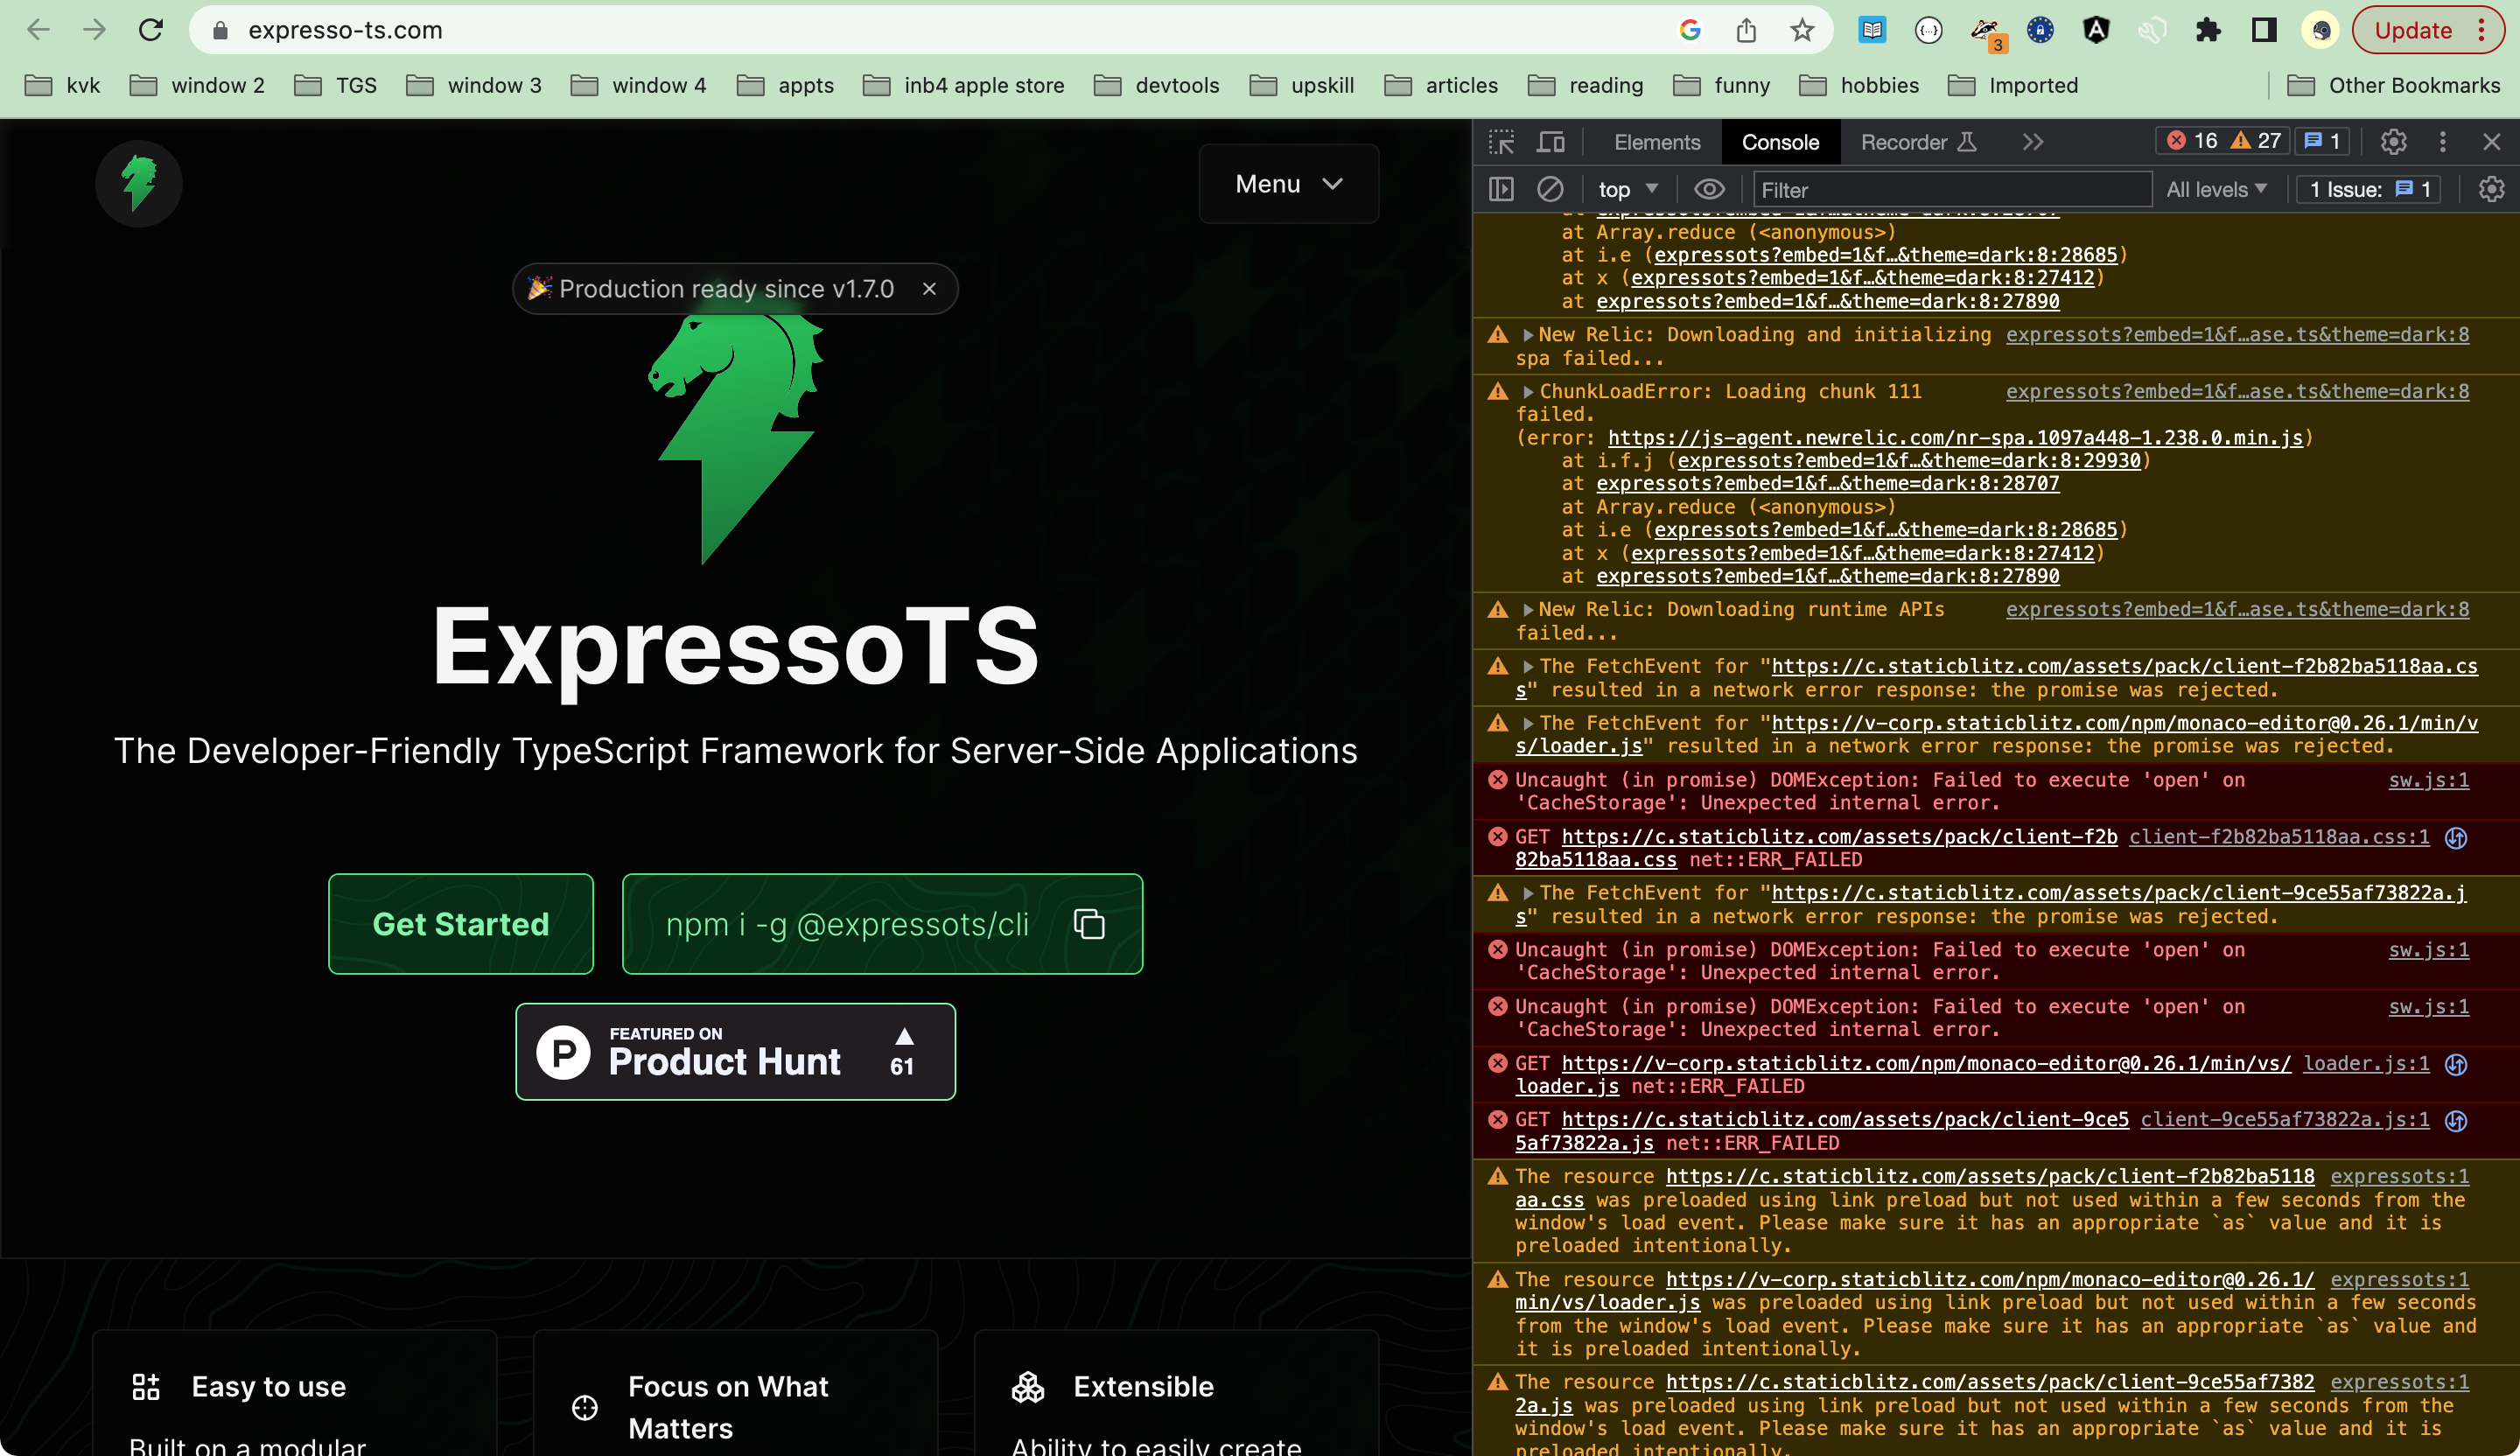Open the customize DevTools three-dot menu
The height and width of the screenshot is (1456, 2520).
coord(2443,142)
